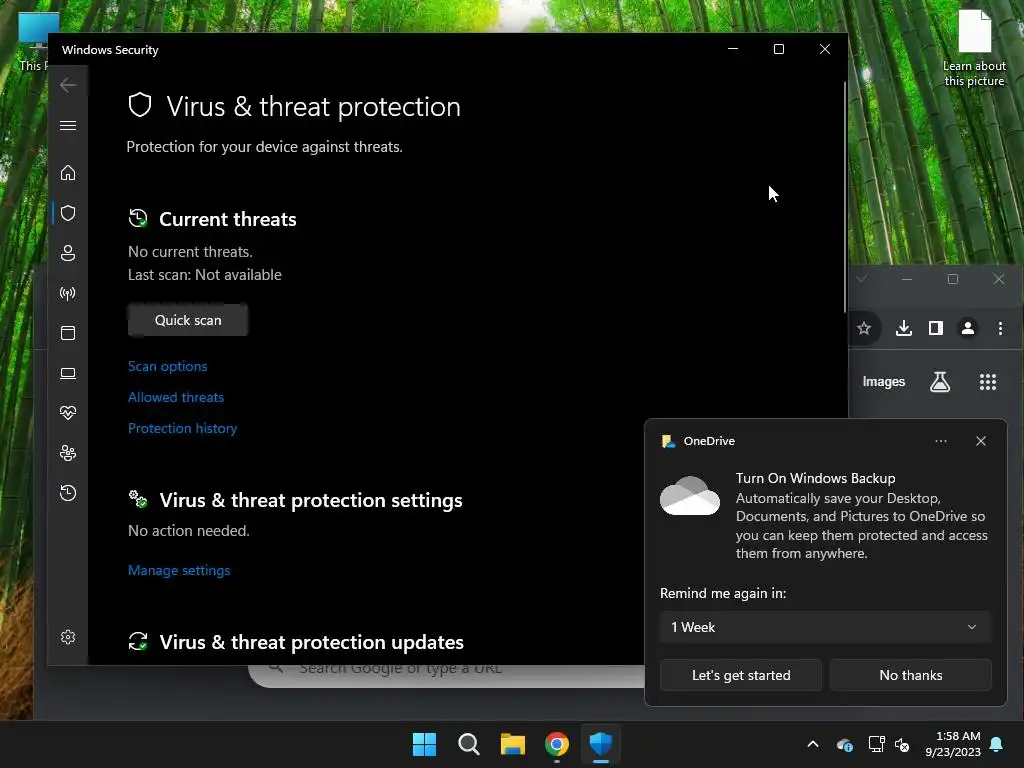Image resolution: width=1024 pixels, height=768 pixels.
Task: Open File Explorer from the taskbar
Action: (x=513, y=744)
